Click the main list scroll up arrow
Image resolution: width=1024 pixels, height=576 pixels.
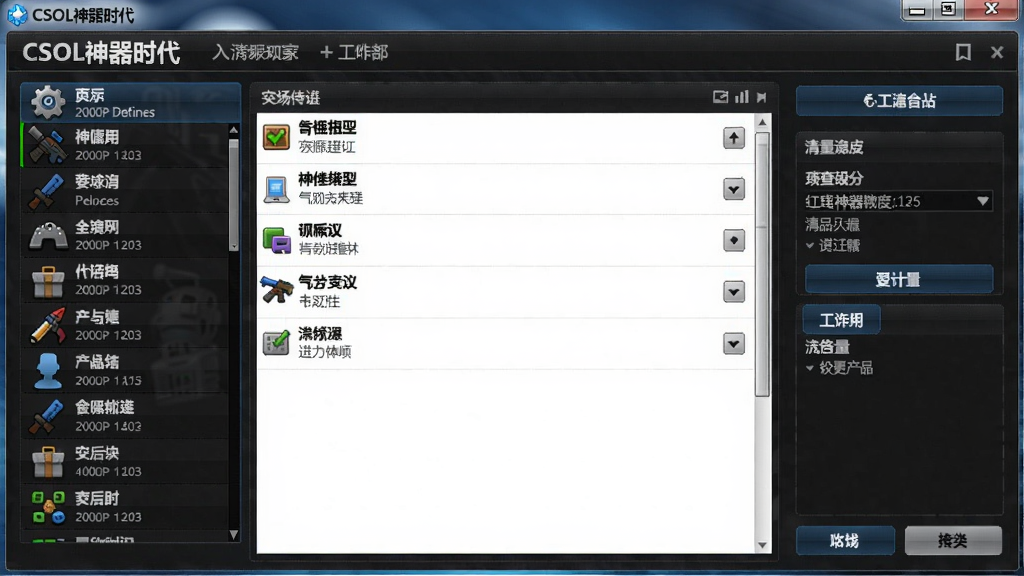tap(762, 122)
